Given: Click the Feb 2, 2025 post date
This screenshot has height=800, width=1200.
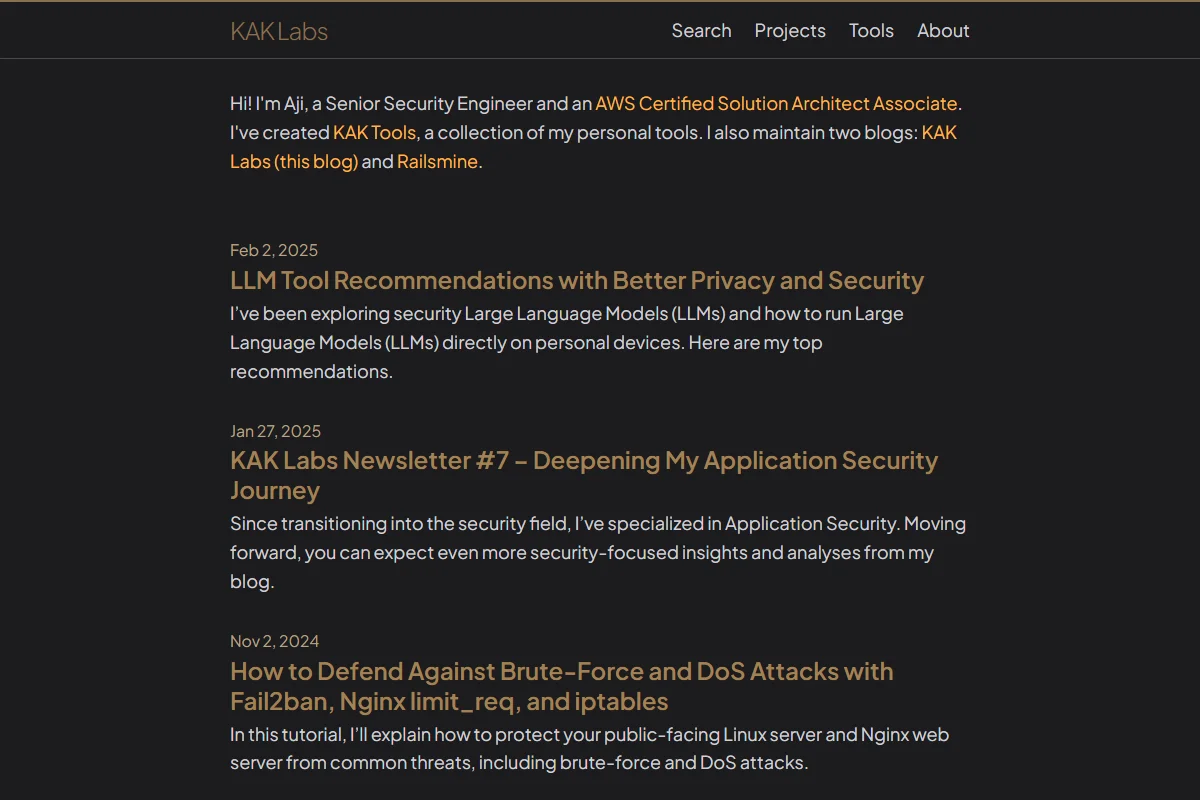Looking at the screenshot, I should point(274,250).
